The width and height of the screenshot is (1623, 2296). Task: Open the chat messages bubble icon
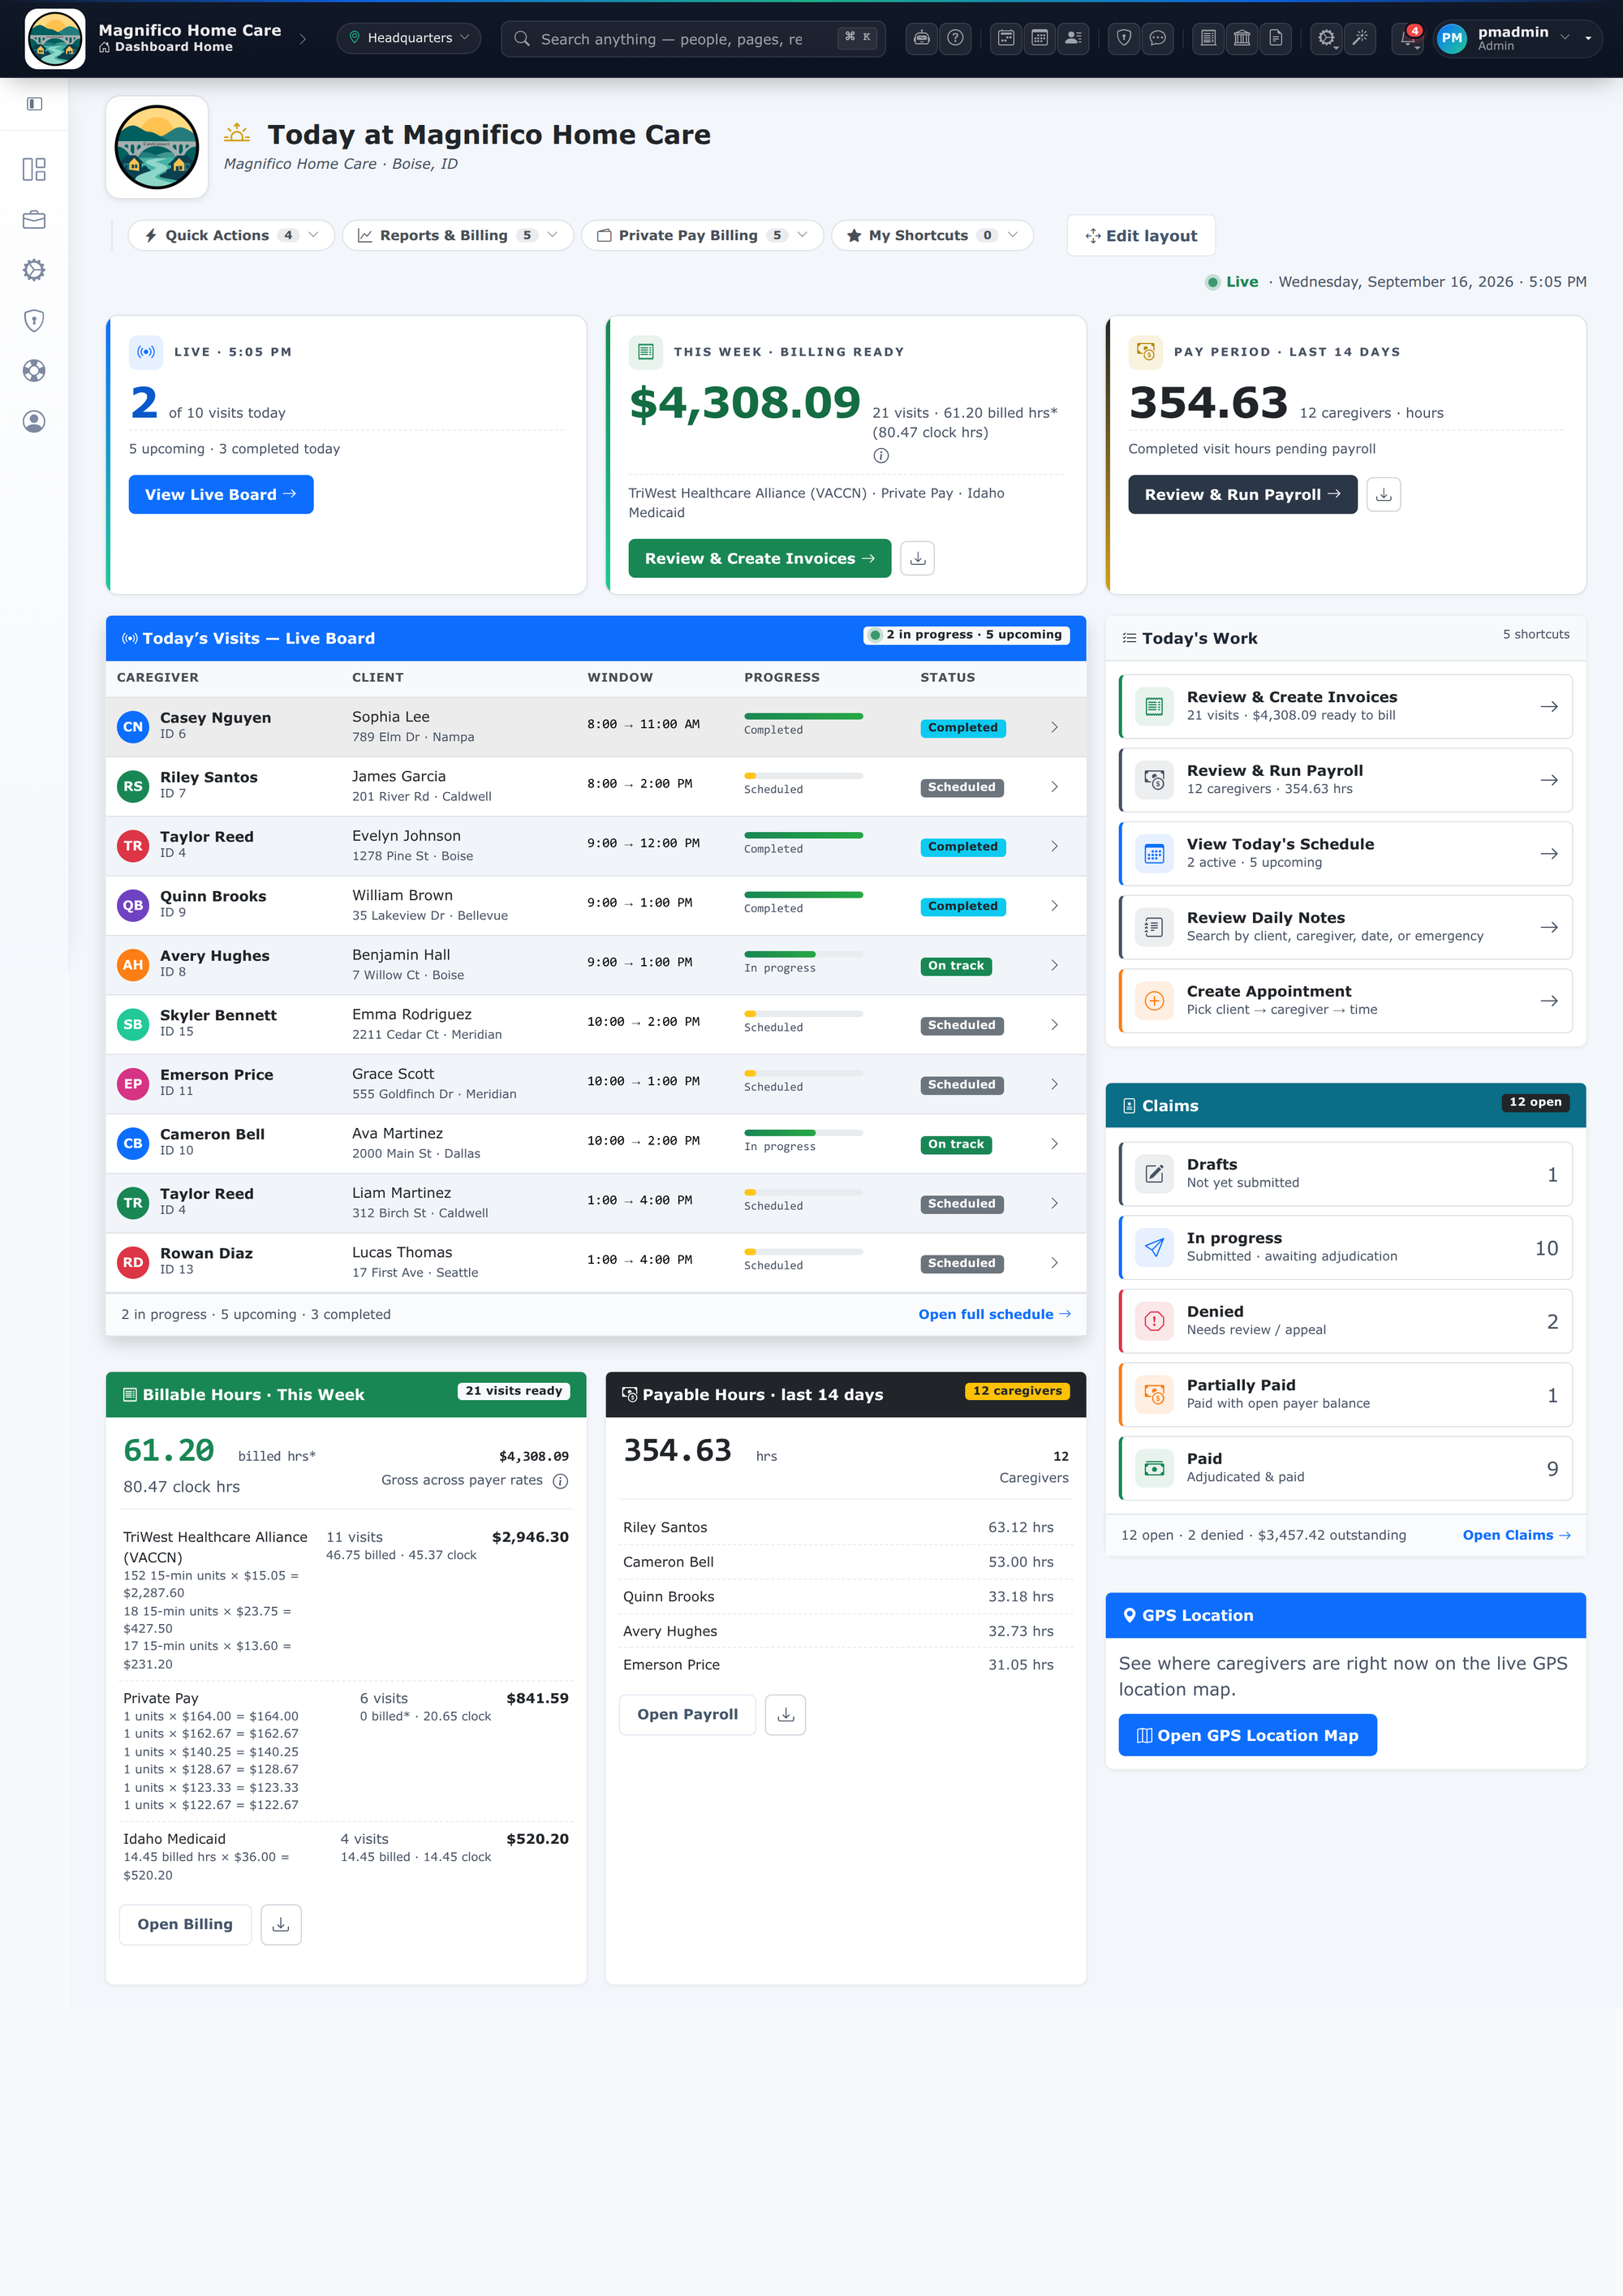coord(1158,38)
